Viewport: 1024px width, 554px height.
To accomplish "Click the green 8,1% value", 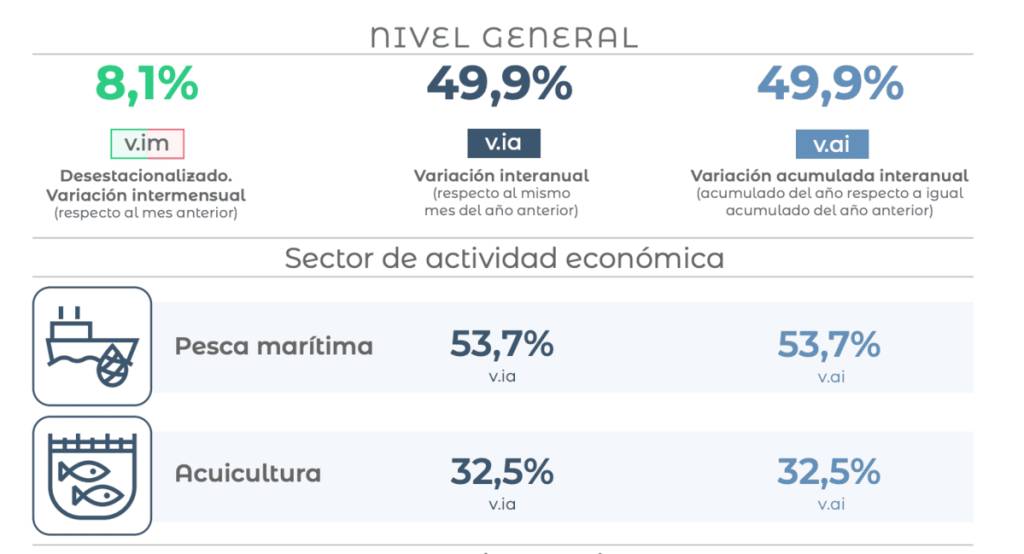I will 147,85.
